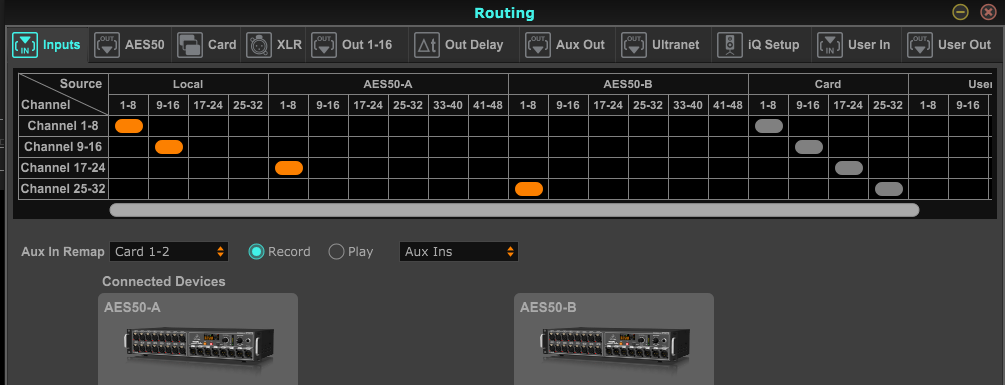
Task: Route Channel 1-8 to AES50-A 1-8
Action: tap(288, 126)
